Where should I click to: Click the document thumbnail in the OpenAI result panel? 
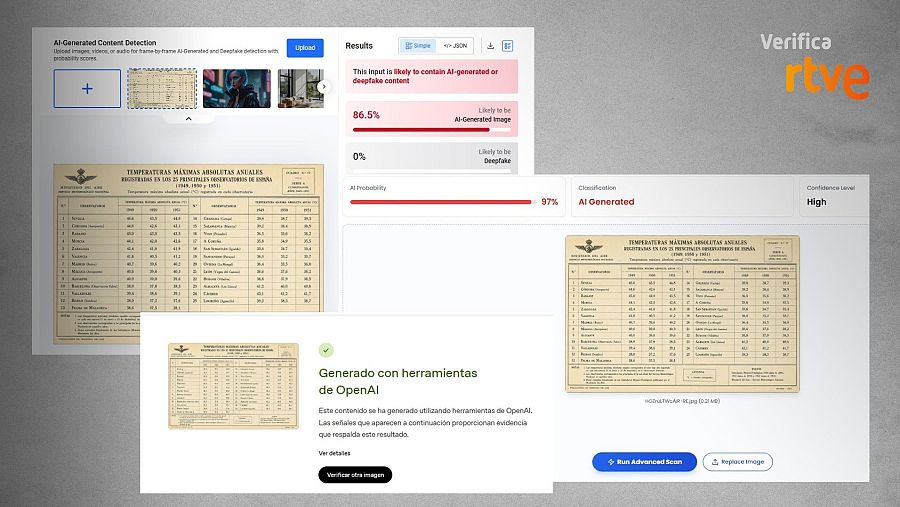point(234,386)
